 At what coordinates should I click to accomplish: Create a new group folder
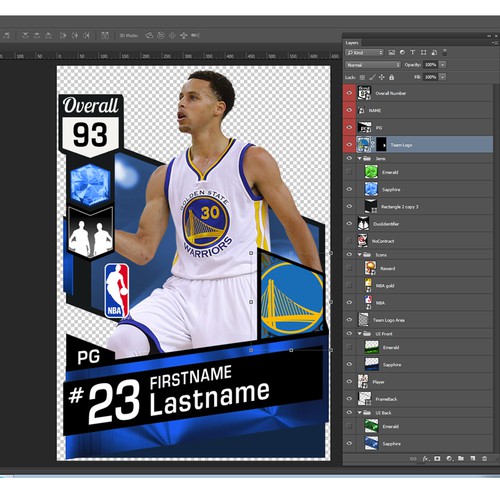pos(461,458)
